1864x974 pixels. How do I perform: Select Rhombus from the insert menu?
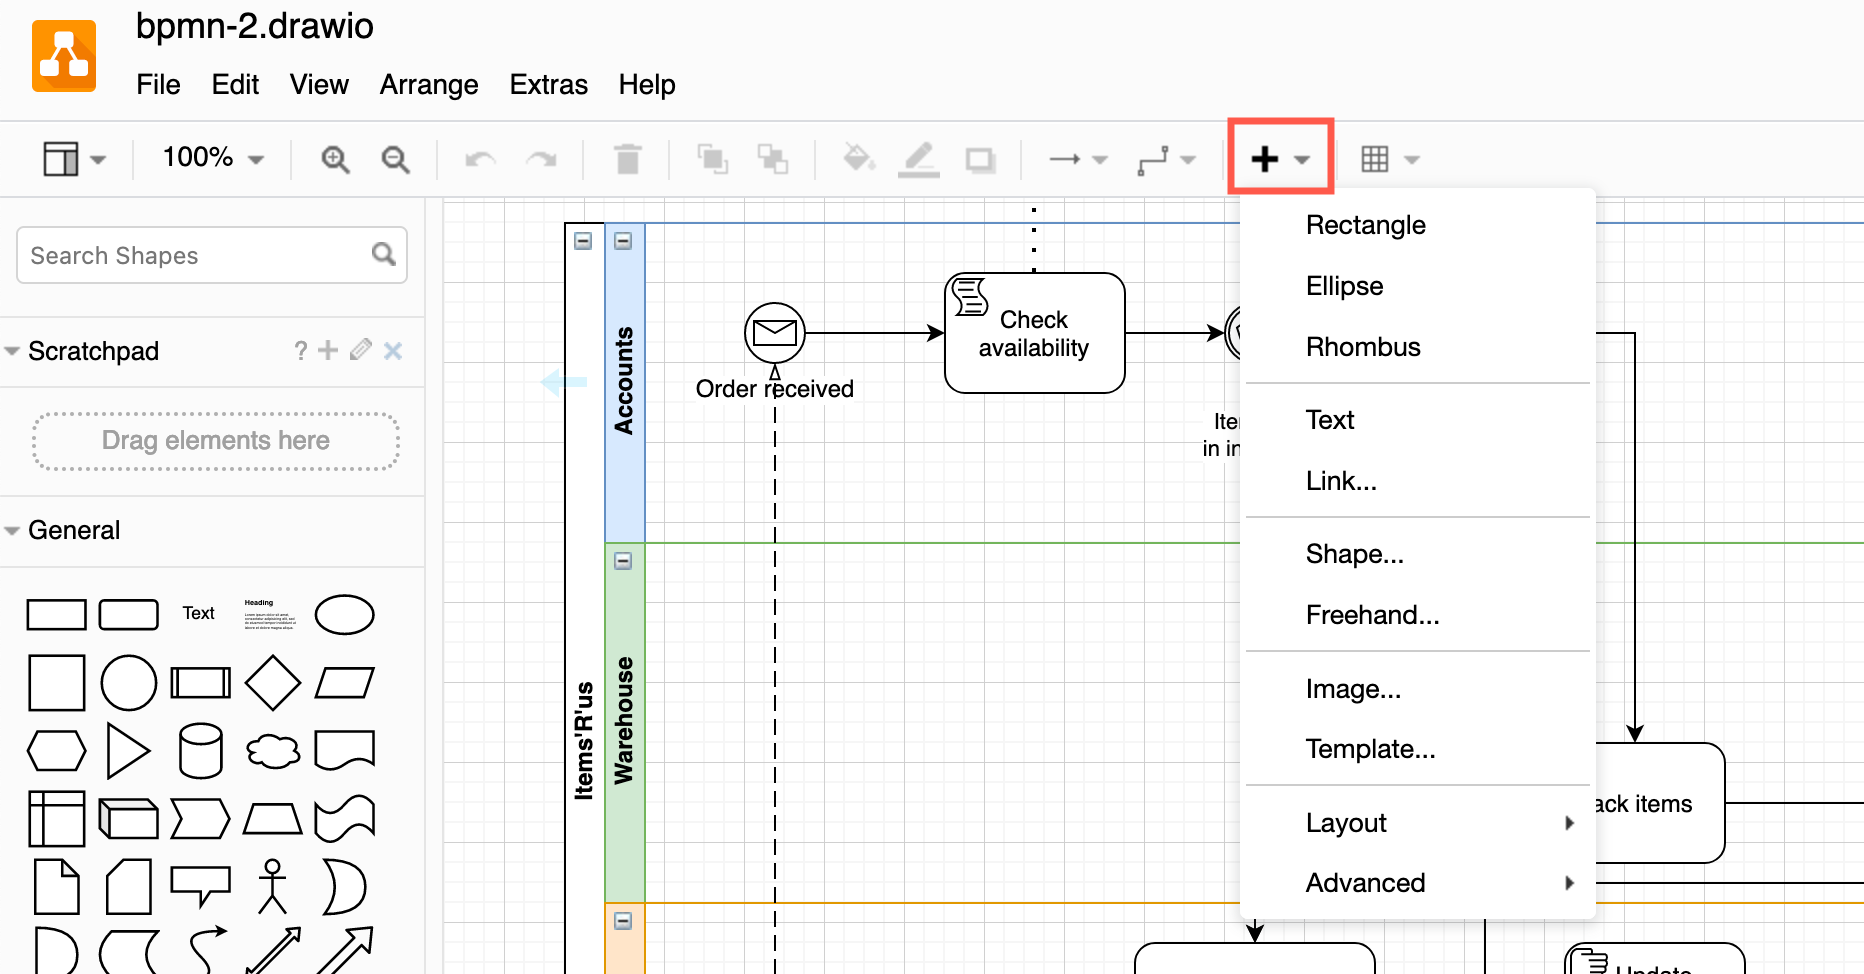click(1362, 346)
